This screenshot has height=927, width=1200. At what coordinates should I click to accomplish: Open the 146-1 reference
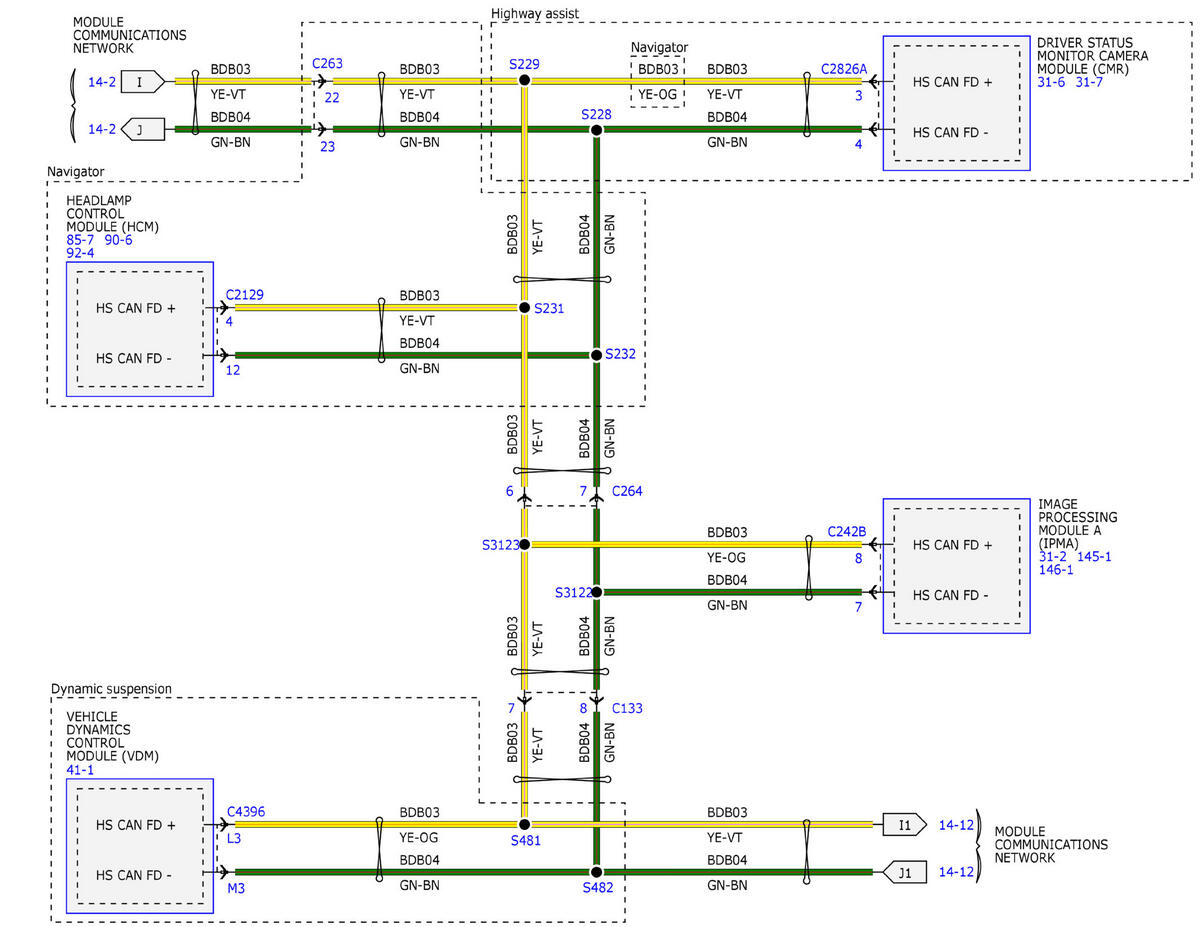tap(1056, 570)
